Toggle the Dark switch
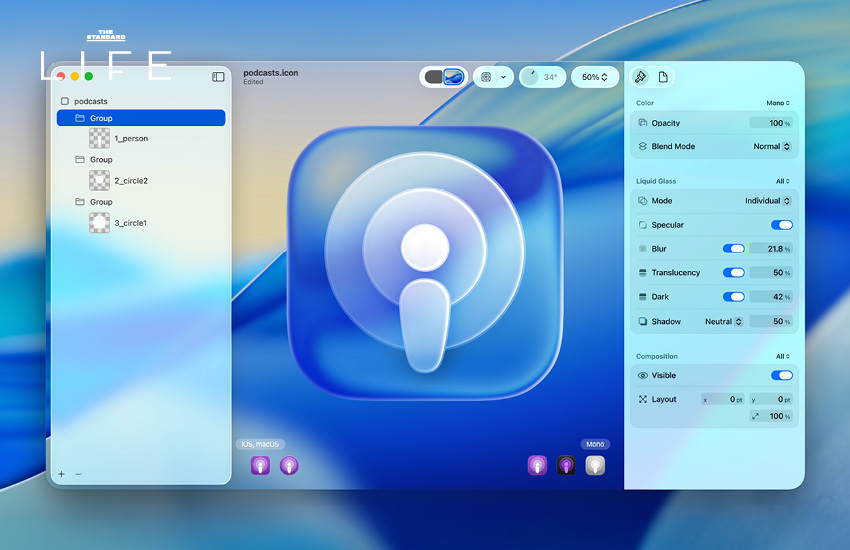 tap(733, 296)
